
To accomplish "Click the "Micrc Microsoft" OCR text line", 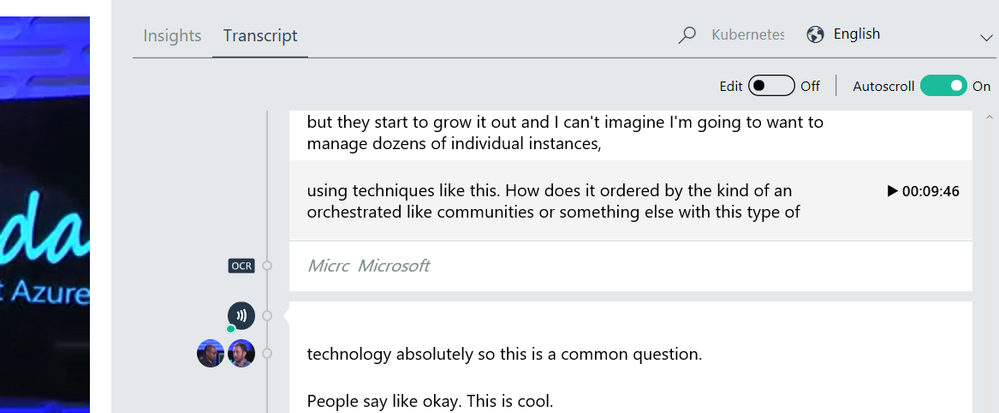I will click(x=368, y=266).
